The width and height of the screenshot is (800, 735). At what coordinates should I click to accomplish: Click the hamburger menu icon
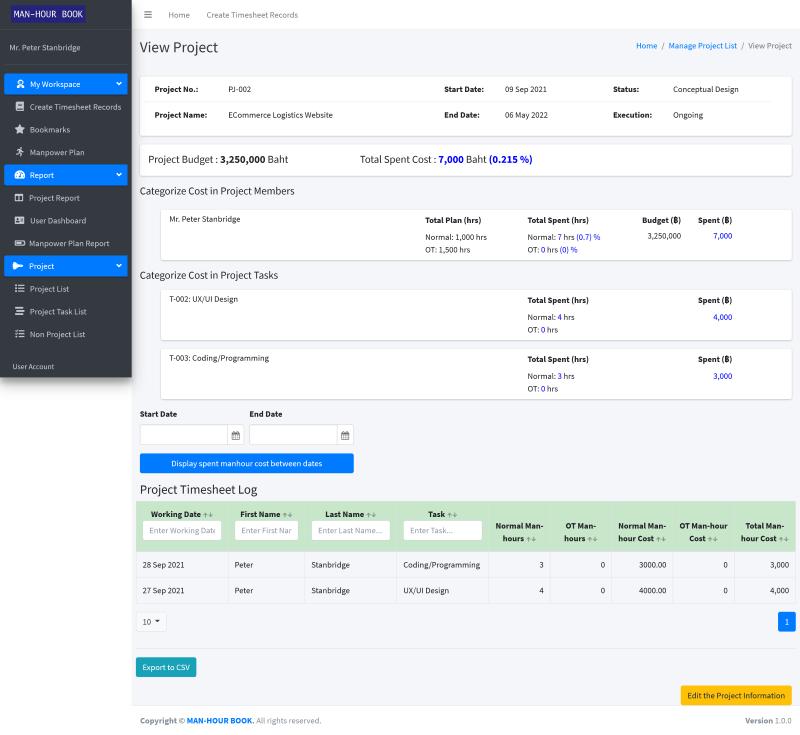point(148,15)
